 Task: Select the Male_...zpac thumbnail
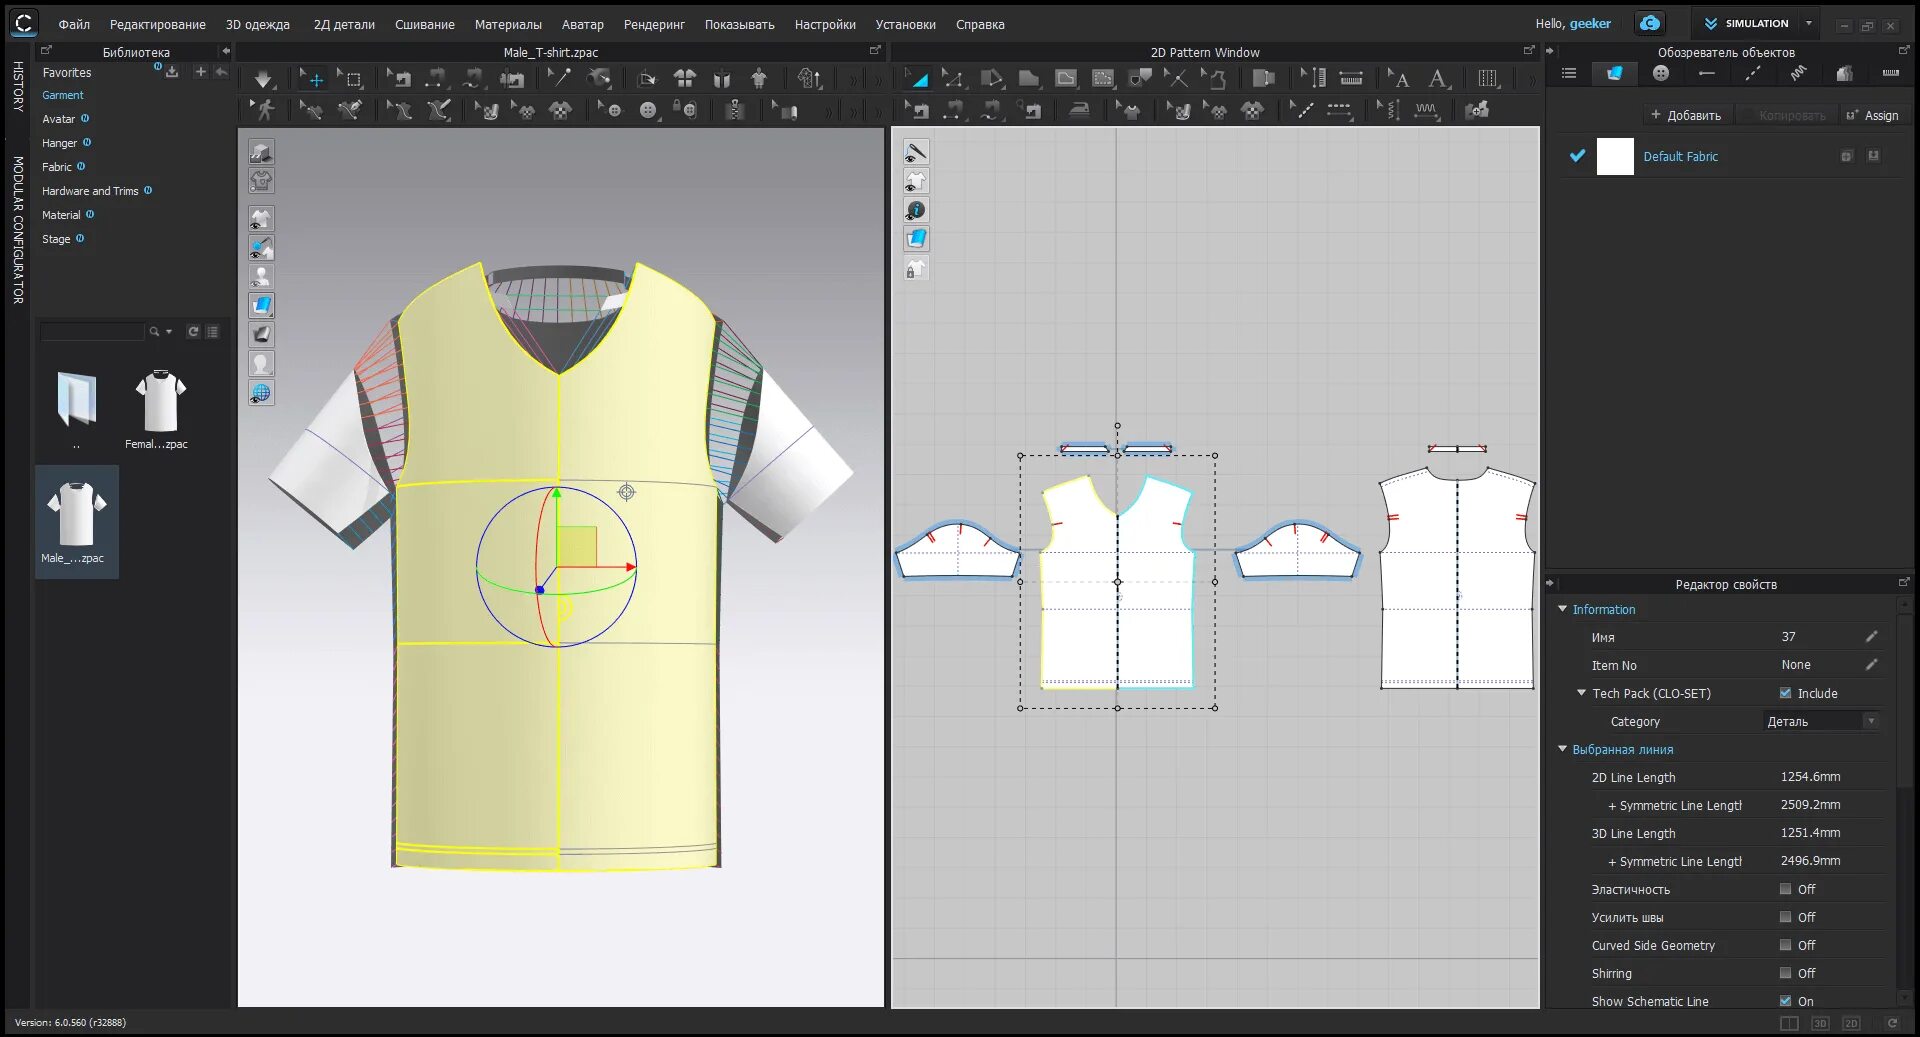tap(77, 521)
